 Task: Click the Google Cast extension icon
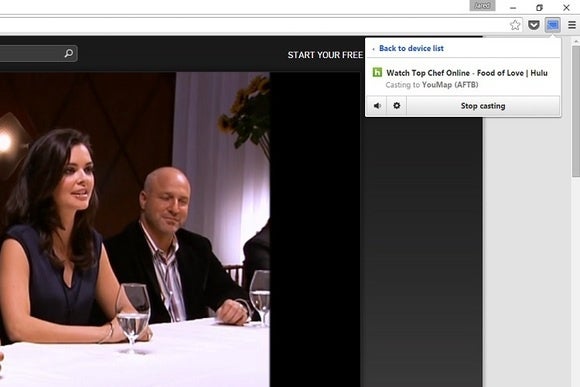coord(553,25)
